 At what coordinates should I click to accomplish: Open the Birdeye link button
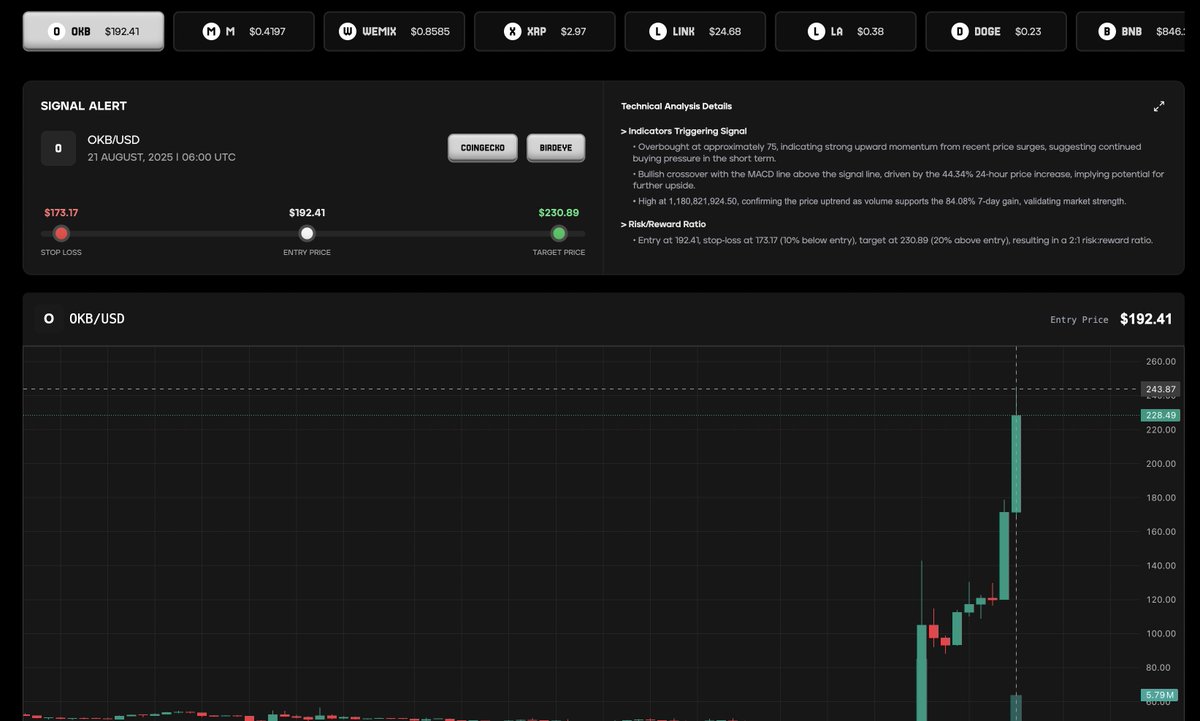click(556, 148)
